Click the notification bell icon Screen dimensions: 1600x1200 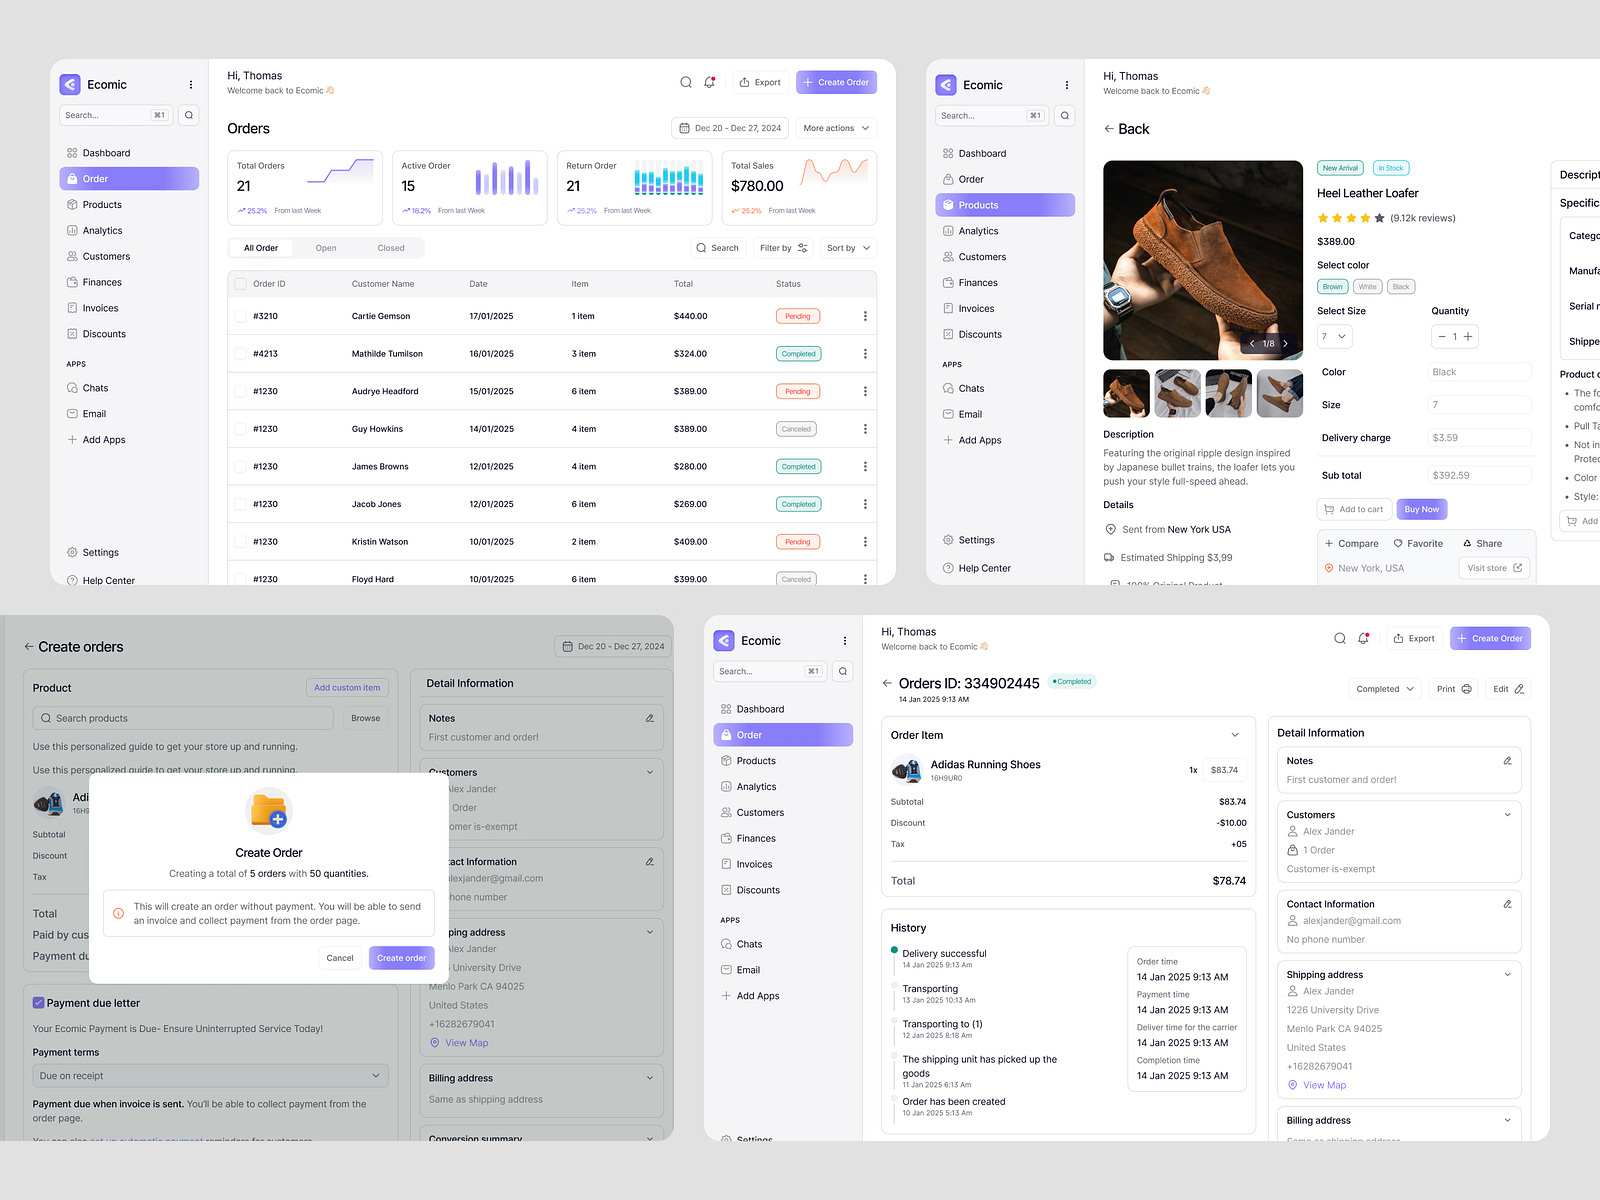click(x=710, y=82)
